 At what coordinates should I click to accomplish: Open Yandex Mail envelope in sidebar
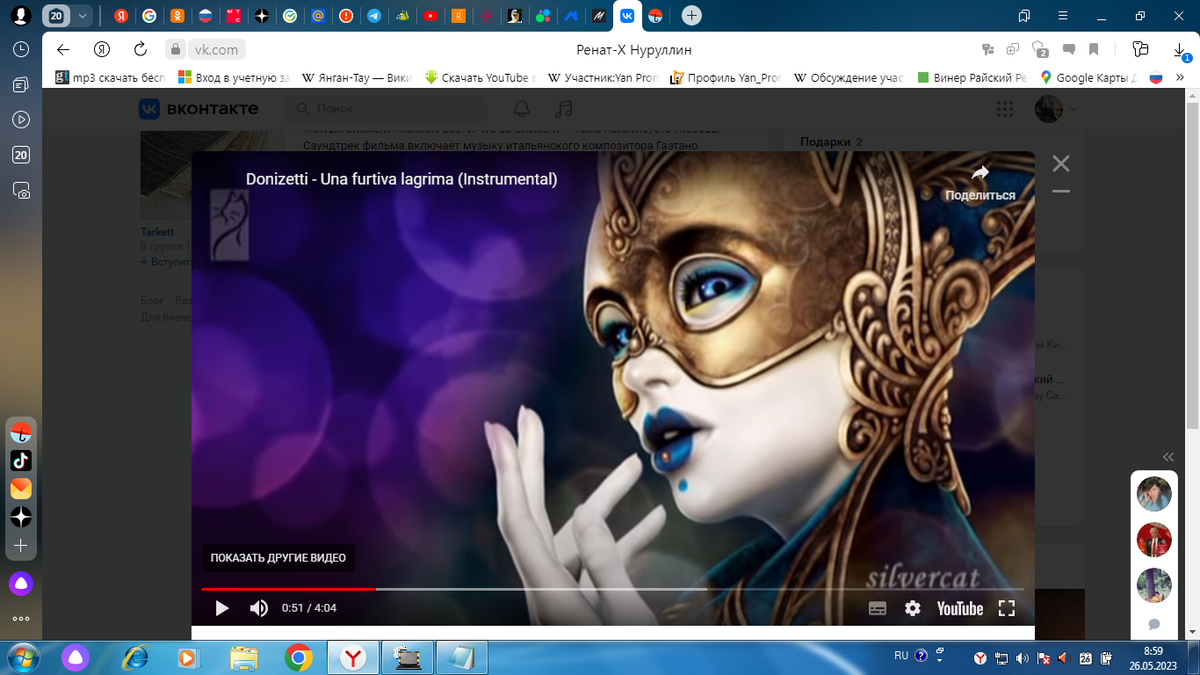click(21, 489)
